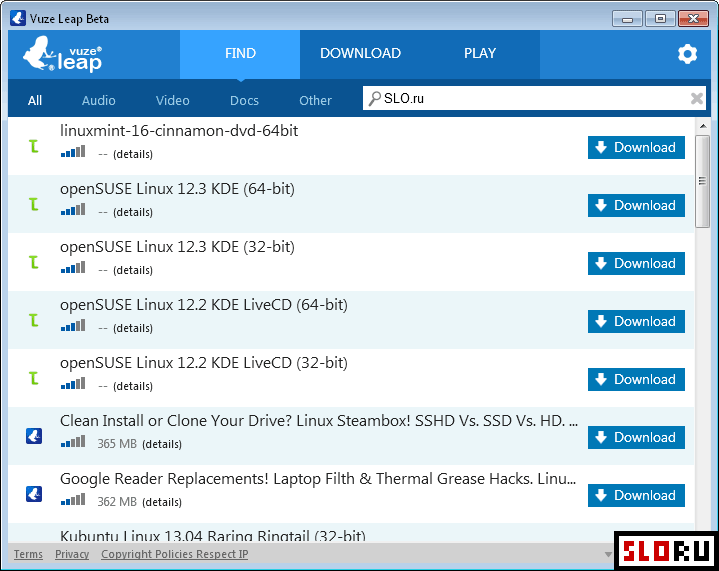Viewport: 719px width, 571px height.
Task: Click Vuze icon beside Google Reader Replacements result
Action: click(x=34, y=494)
